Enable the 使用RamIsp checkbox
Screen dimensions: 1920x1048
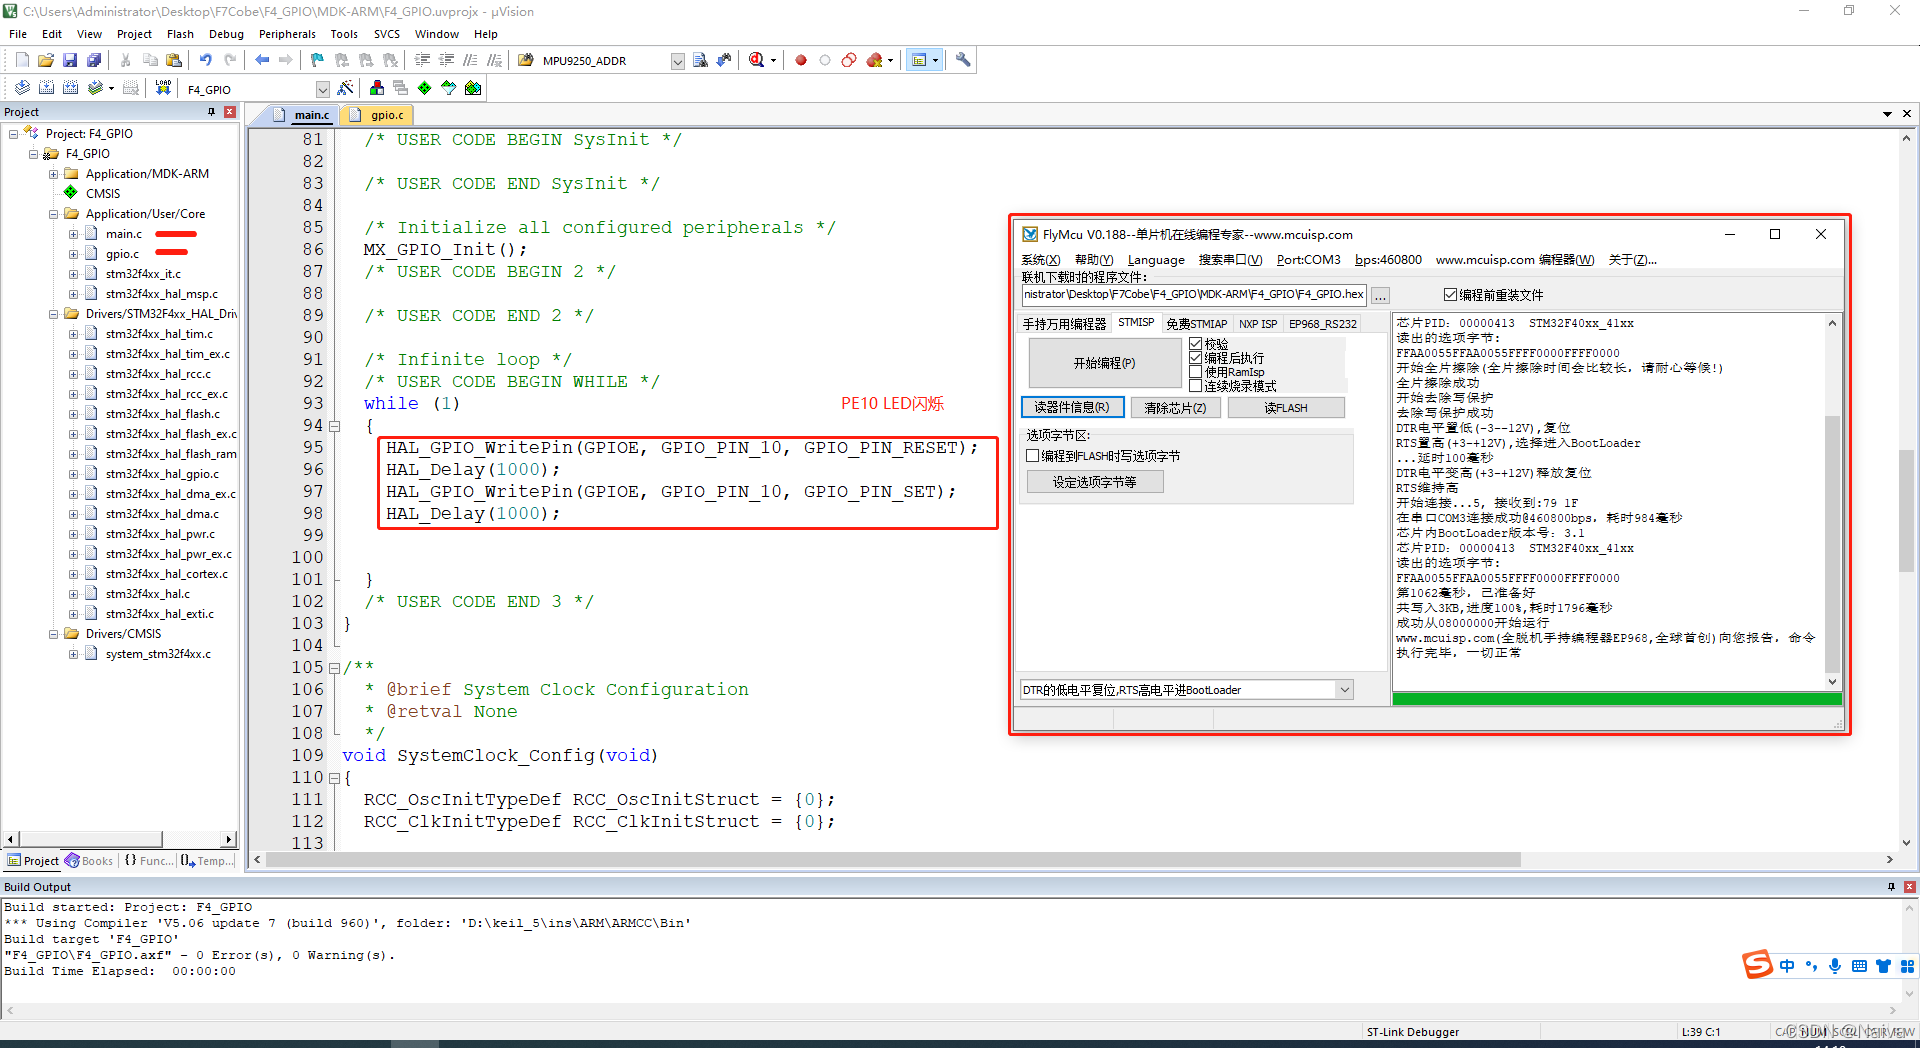(x=1197, y=371)
